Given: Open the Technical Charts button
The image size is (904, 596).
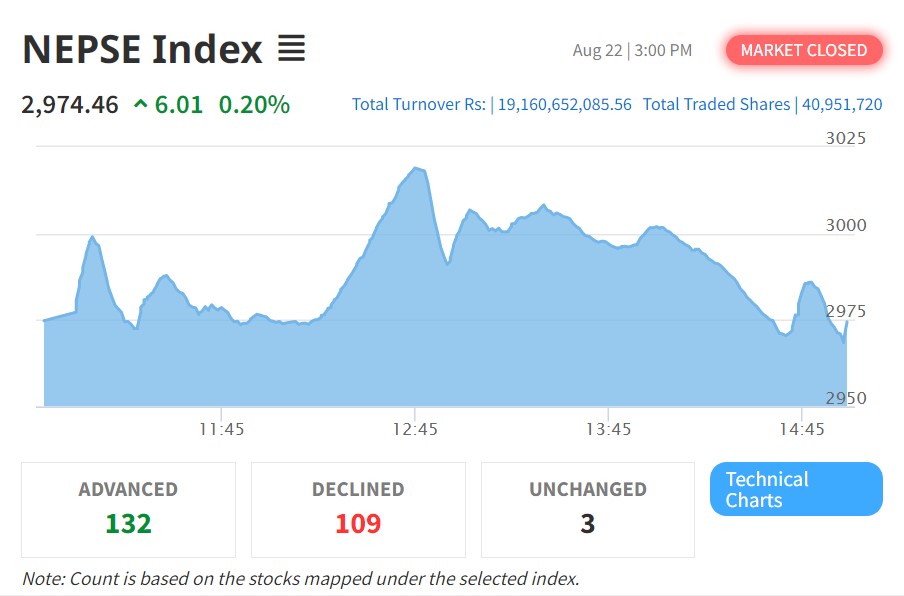Looking at the screenshot, I should (796, 489).
